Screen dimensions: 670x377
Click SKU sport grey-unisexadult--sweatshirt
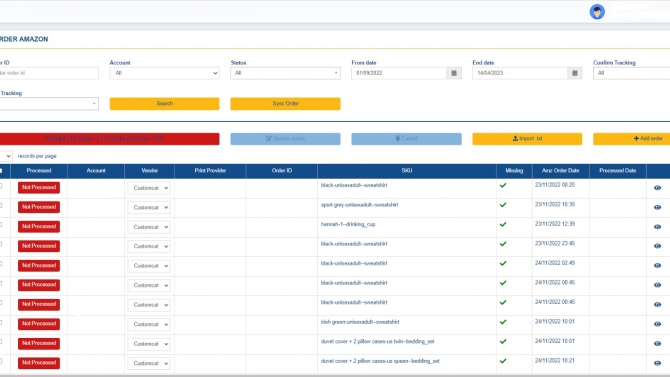(359, 205)
